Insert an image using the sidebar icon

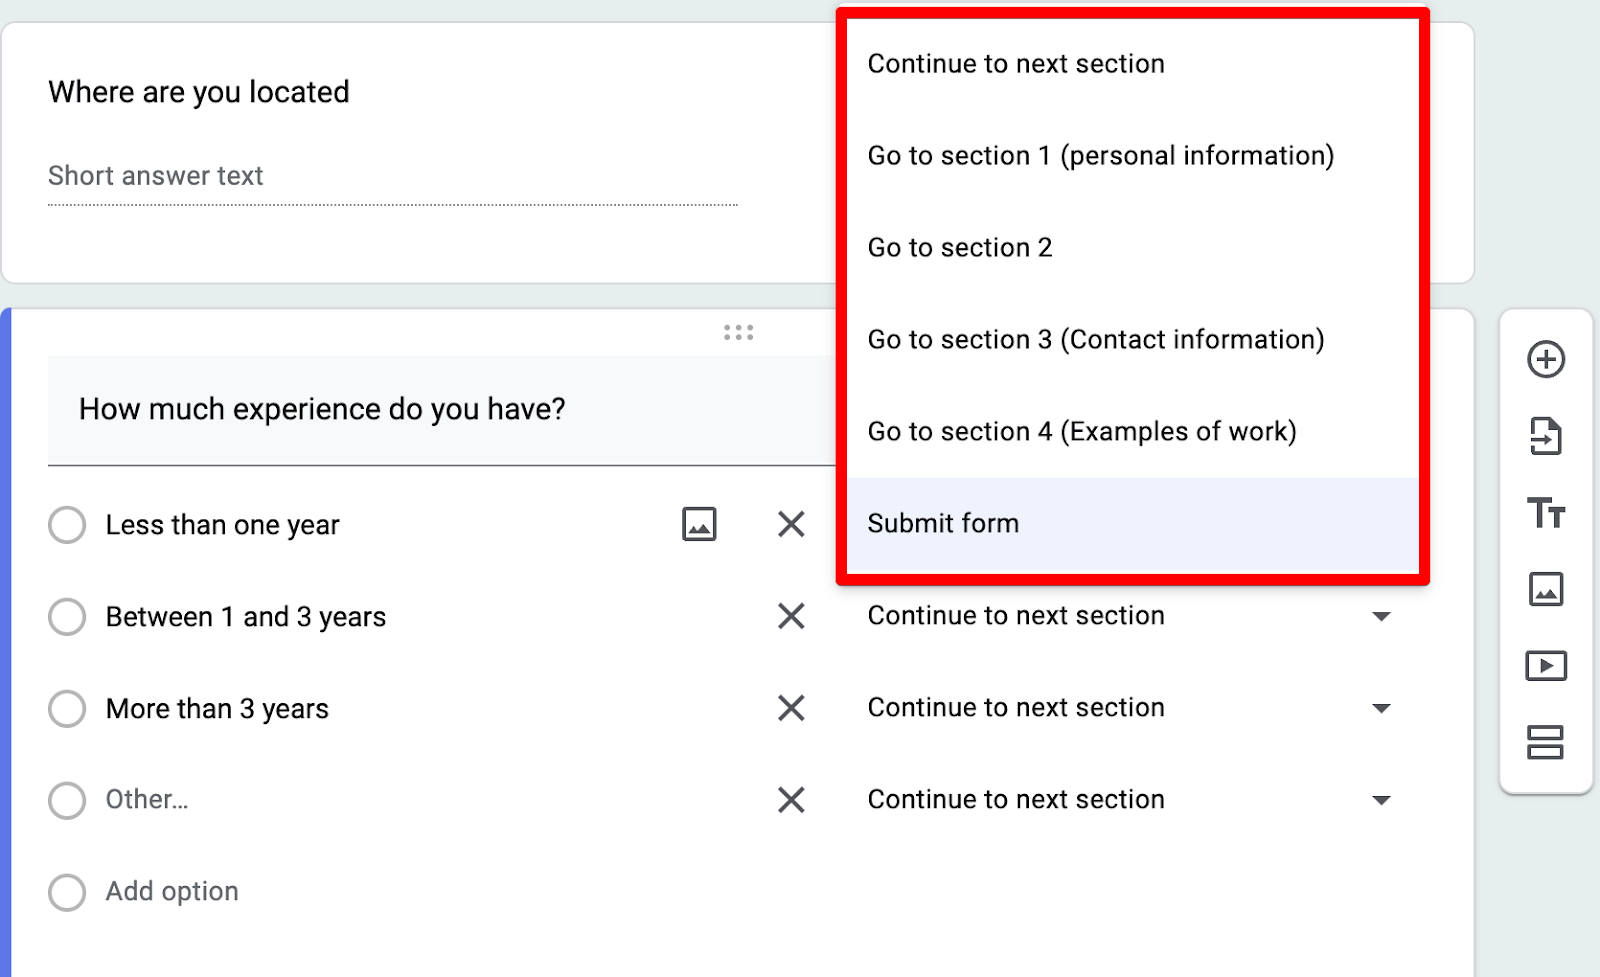[x=1546, y=589]
